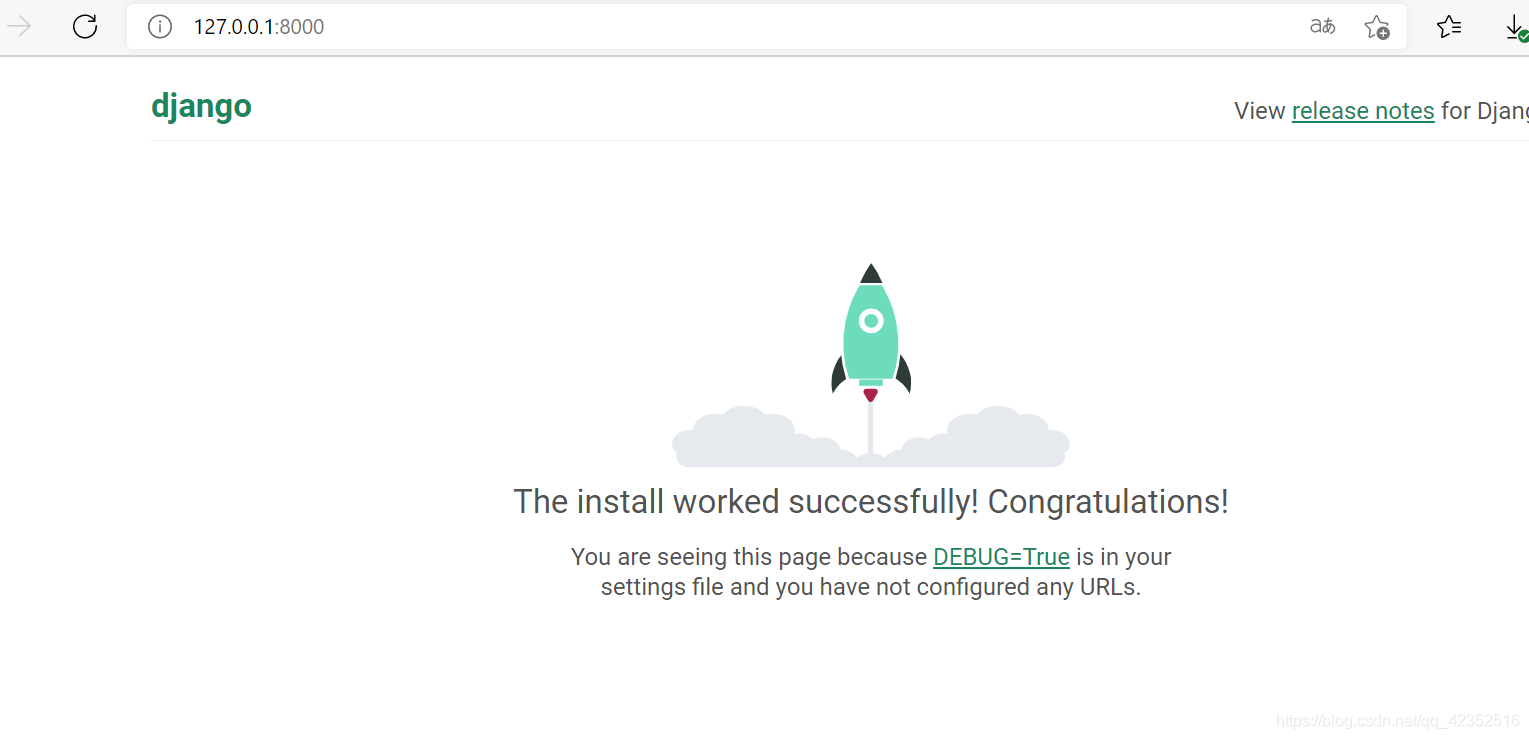Reload the page with the refresh icon

point(85,27)
